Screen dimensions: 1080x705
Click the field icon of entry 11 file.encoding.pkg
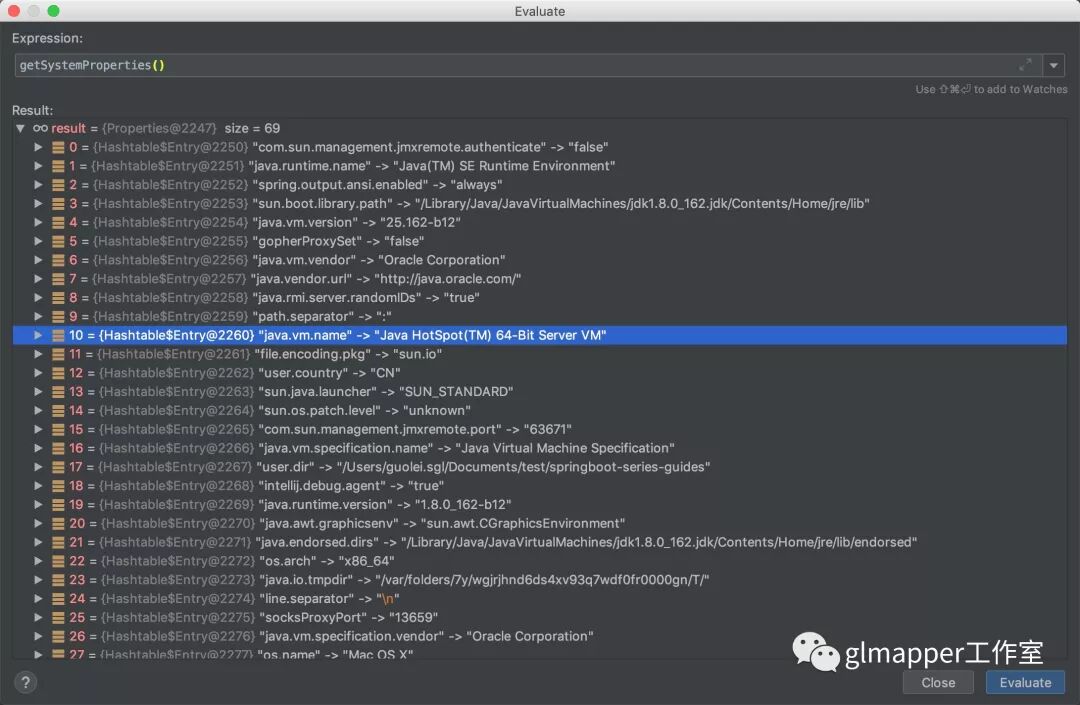point(59,354)
